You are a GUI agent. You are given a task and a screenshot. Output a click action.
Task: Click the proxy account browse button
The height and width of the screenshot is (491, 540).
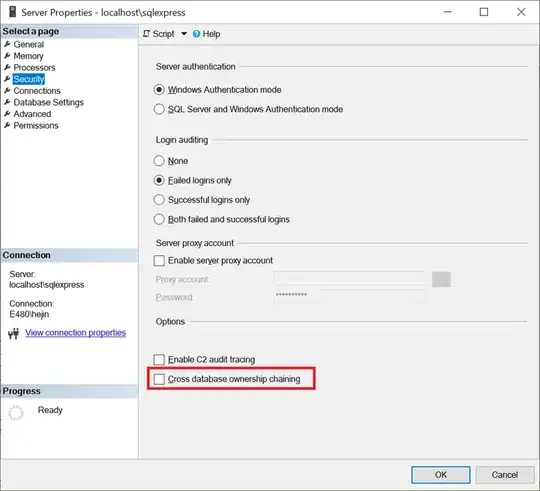pyautogui.click(x=441, y=279)
